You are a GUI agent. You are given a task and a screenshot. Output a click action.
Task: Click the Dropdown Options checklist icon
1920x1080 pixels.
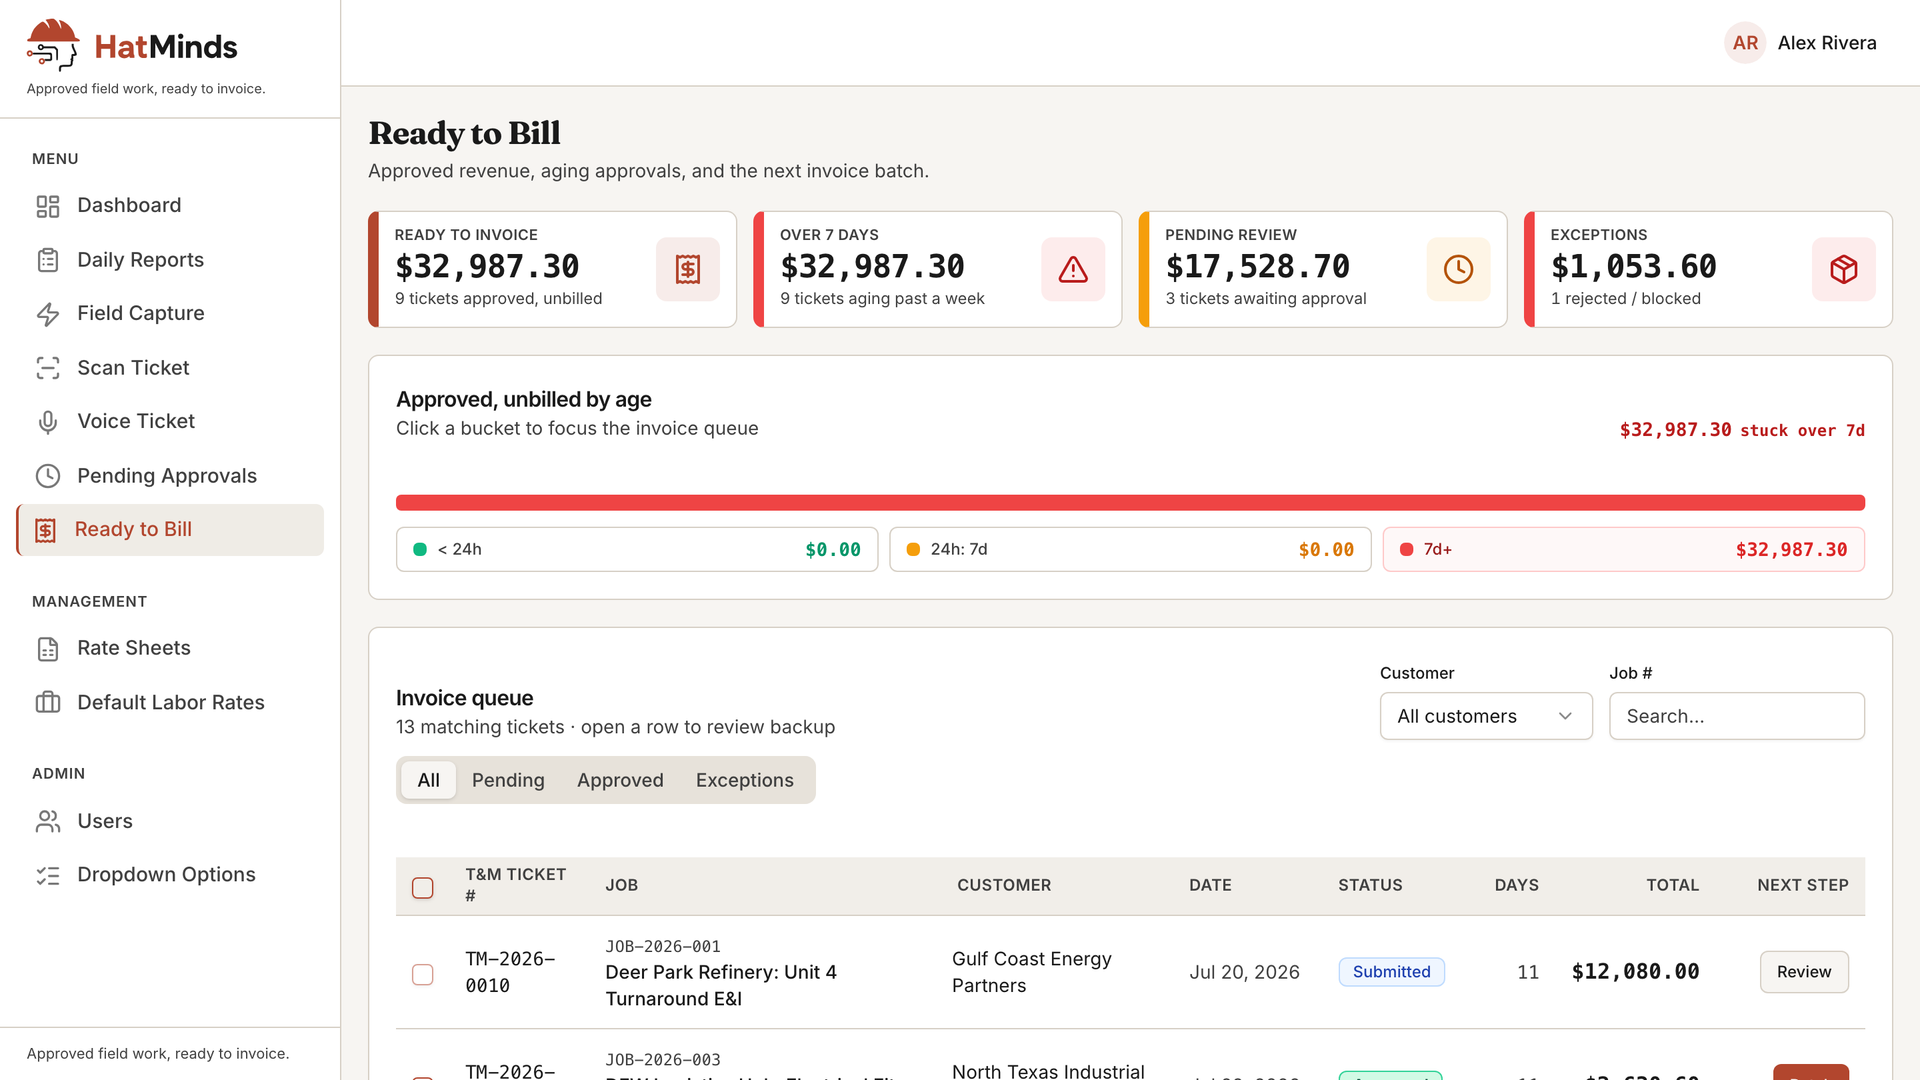pyautogui.click(x=48, y=875)
